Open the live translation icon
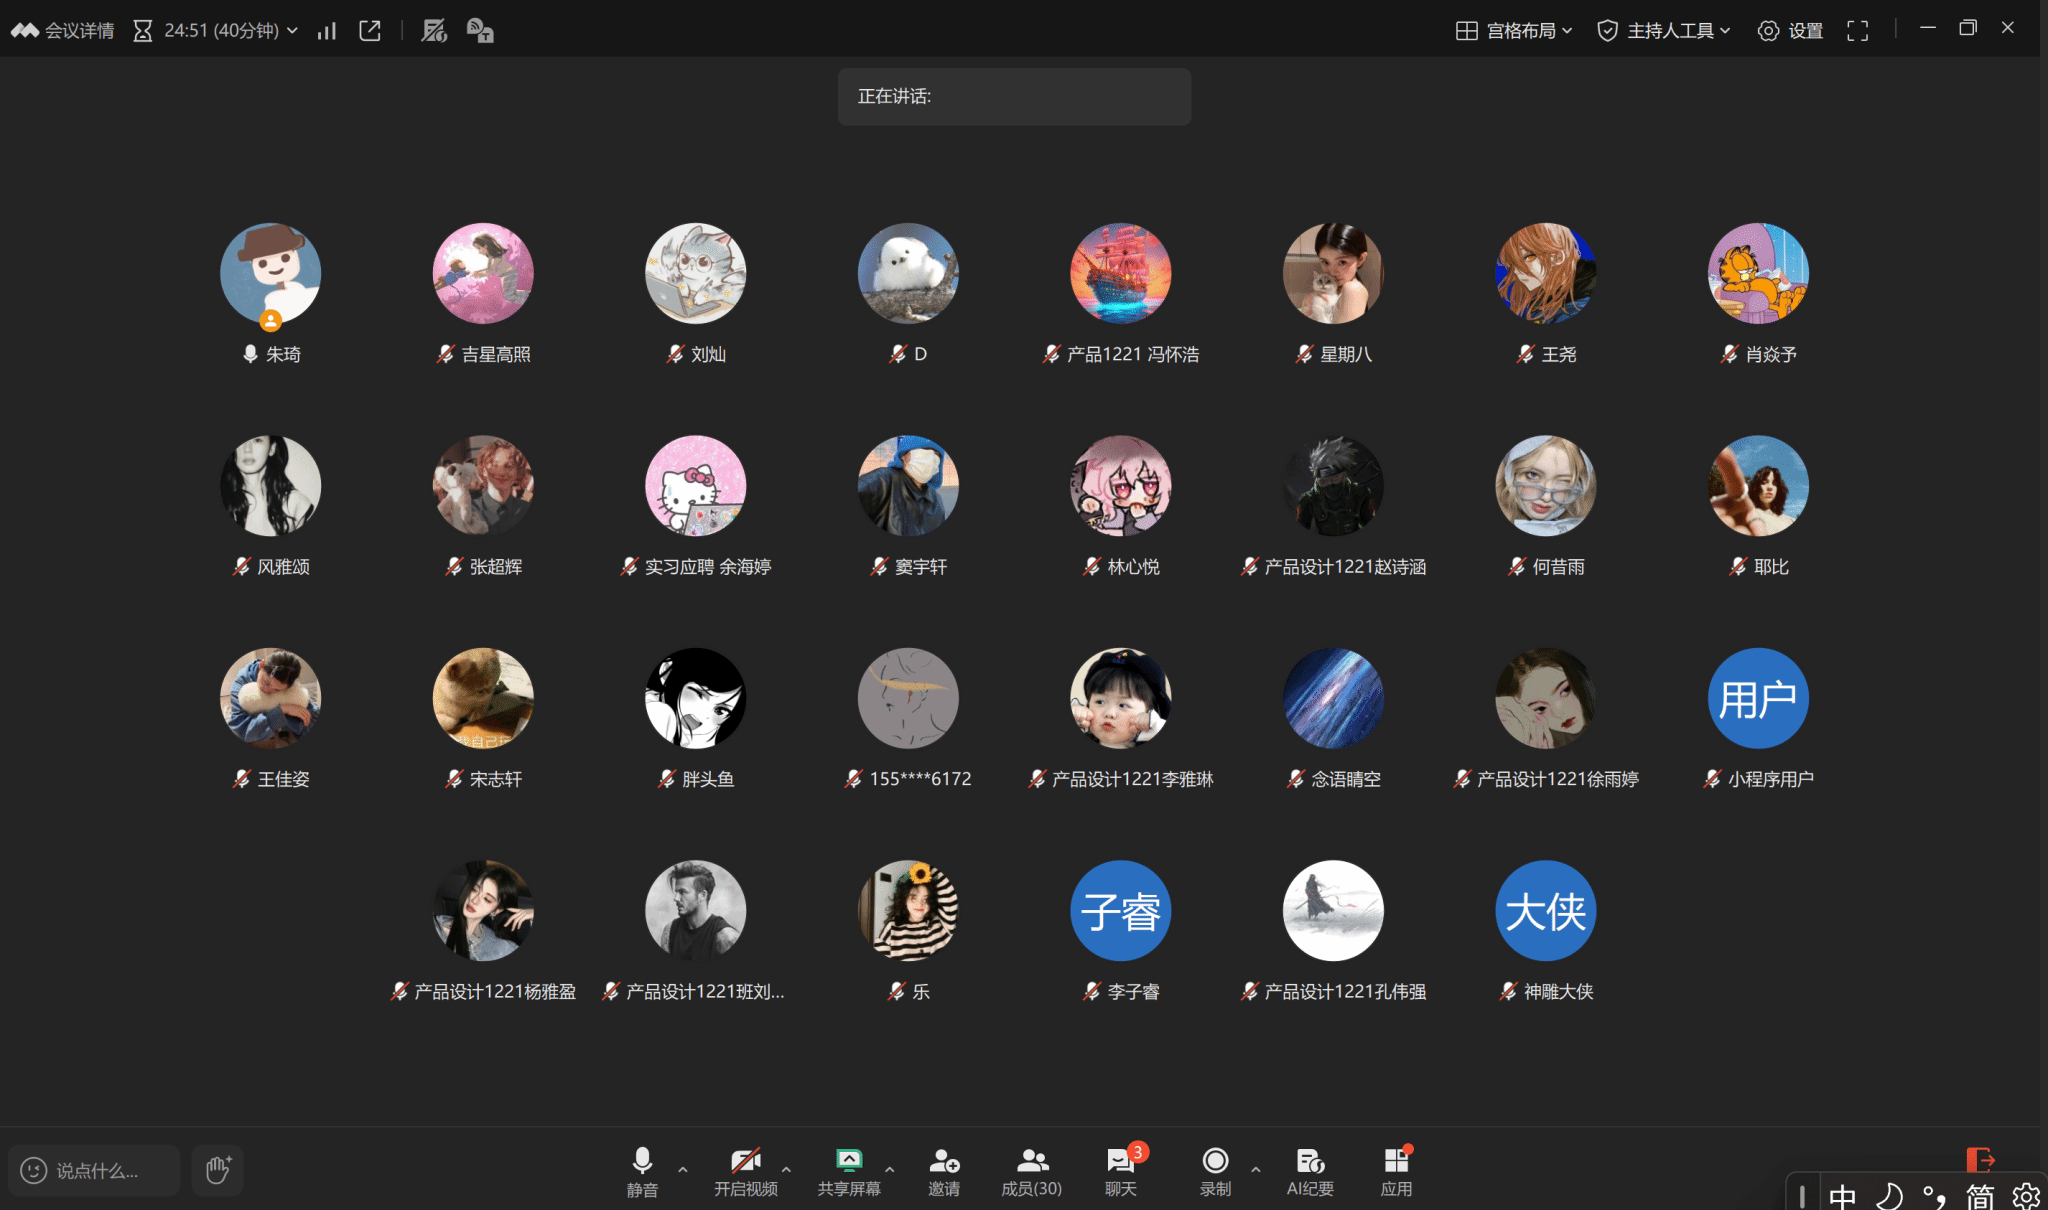 [480, 31]
